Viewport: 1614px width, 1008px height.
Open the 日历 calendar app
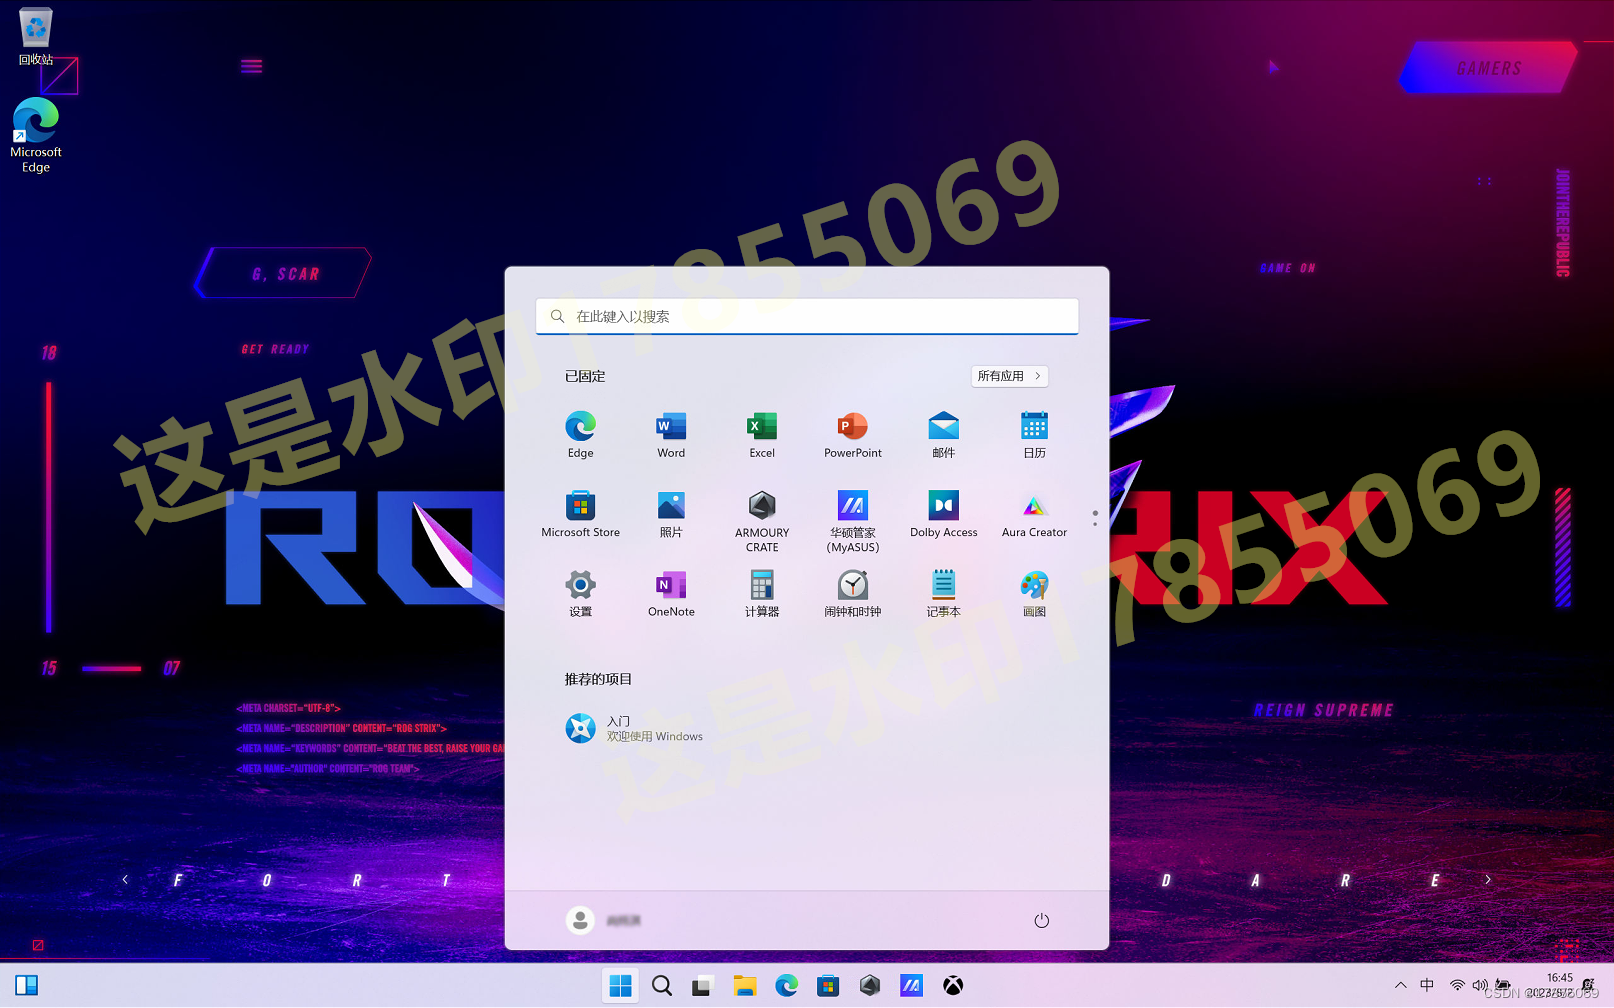1034,434
